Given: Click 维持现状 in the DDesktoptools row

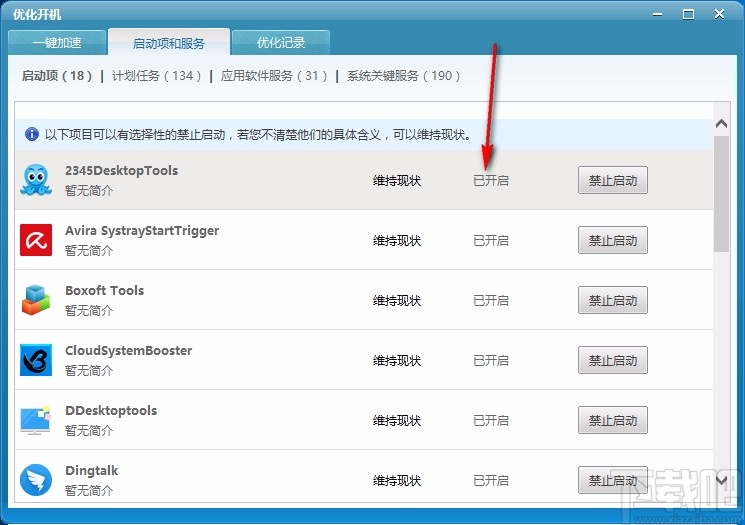Looking at the screenshot, I should tap(397, 420).
